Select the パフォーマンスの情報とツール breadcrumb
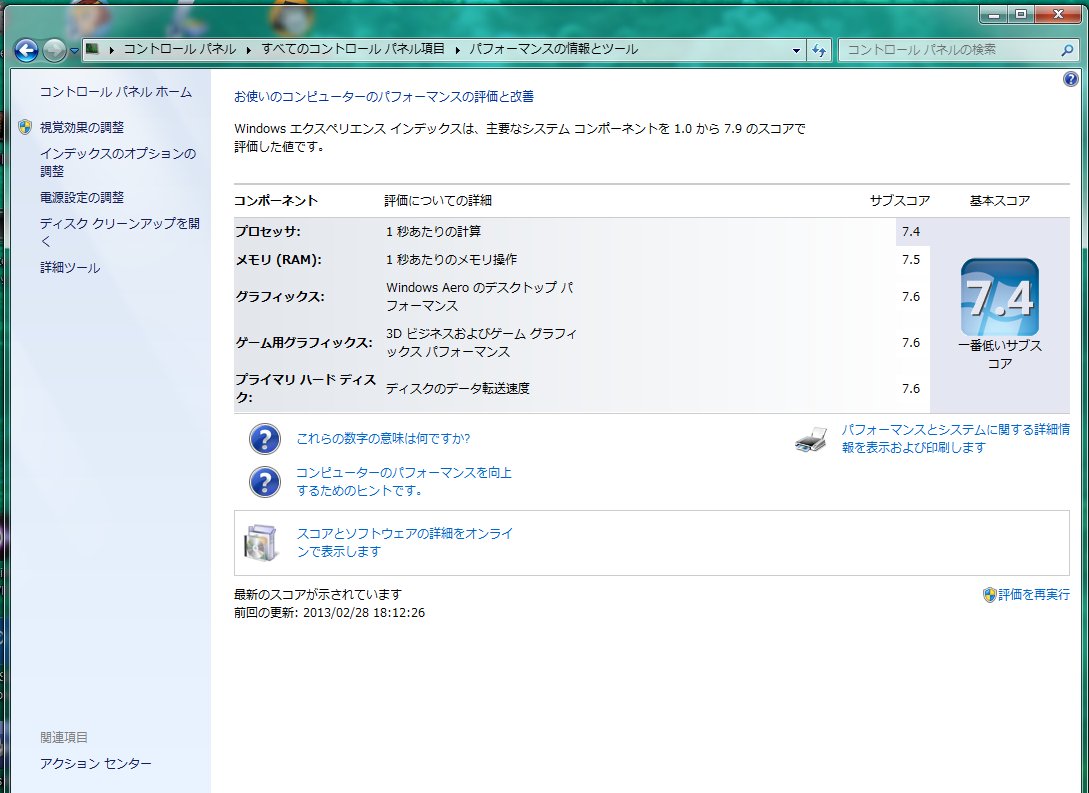 click(x=554, y=49)
